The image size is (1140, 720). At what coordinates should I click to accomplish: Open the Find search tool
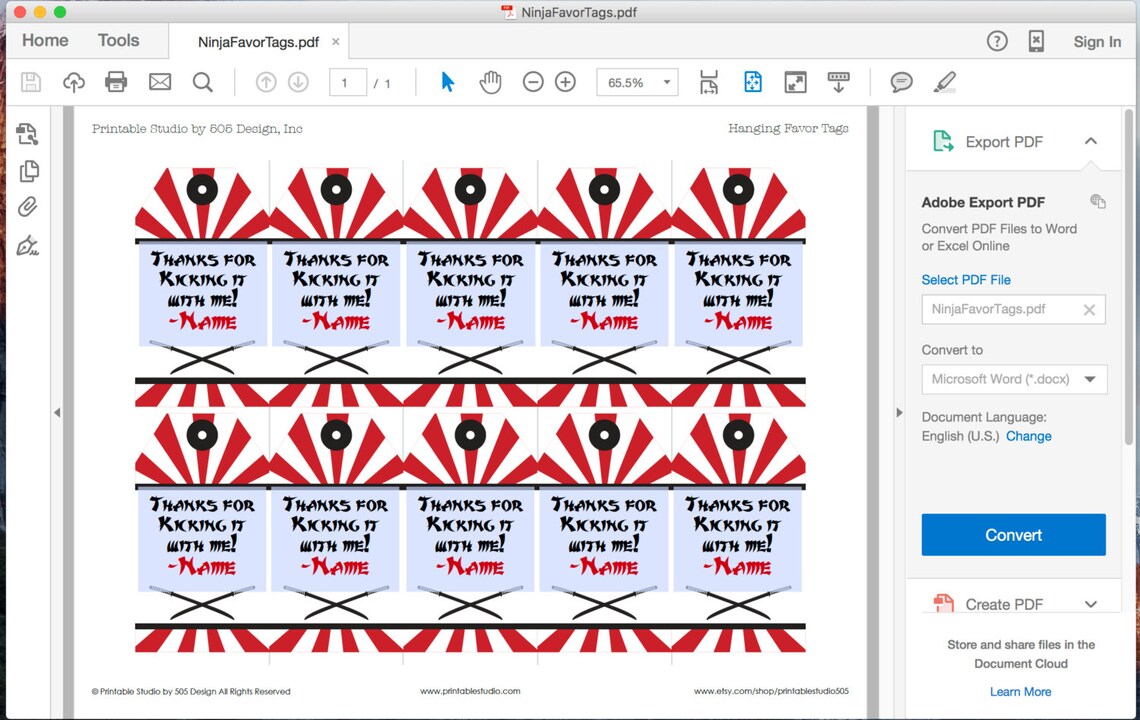coord(203,82)
